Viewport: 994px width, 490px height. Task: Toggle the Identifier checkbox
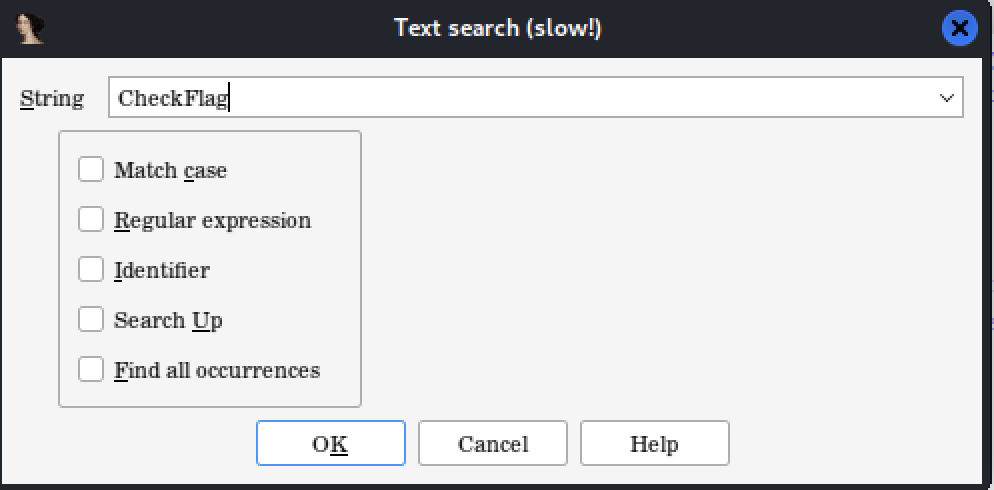tap(91, 270)
